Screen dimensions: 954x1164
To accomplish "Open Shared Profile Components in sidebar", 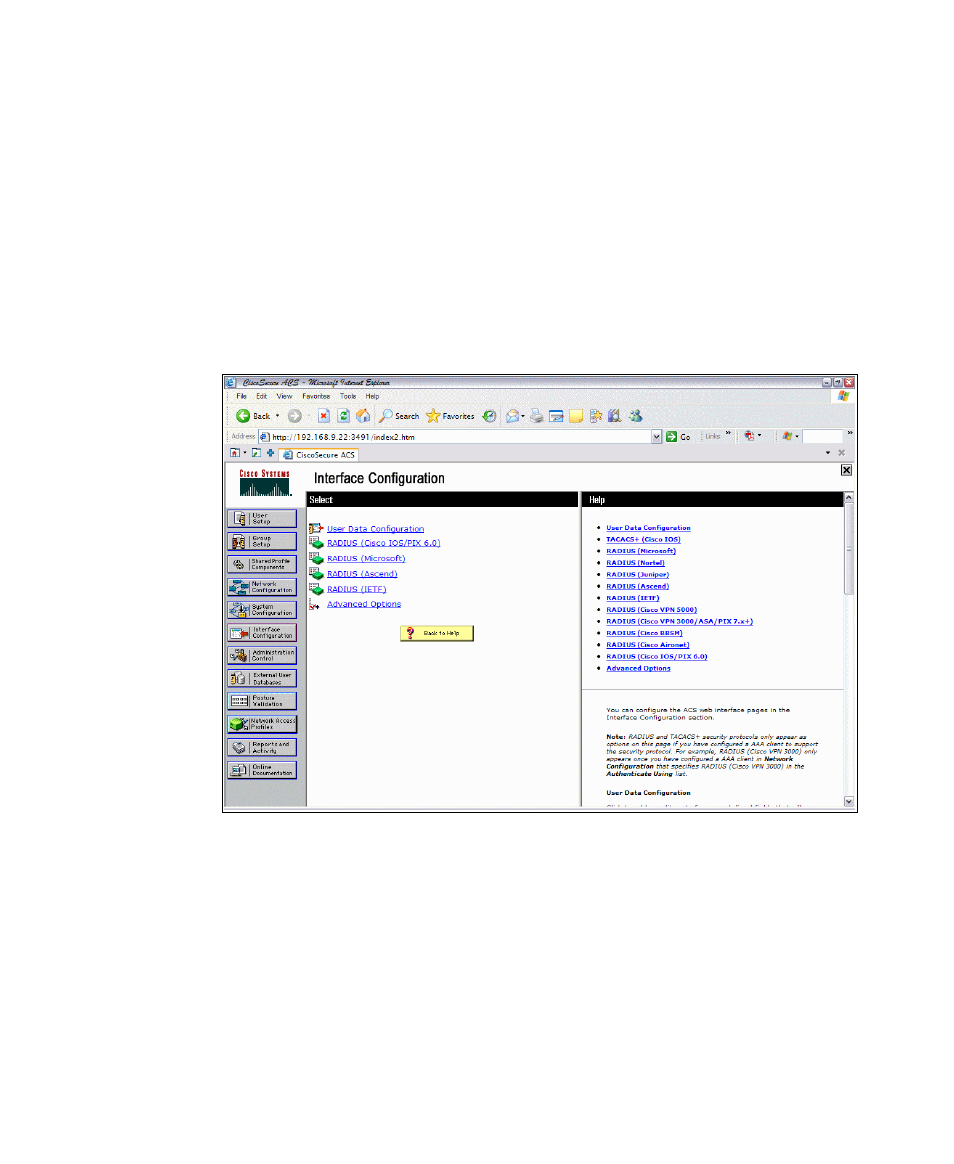I will tap(262, 564).
